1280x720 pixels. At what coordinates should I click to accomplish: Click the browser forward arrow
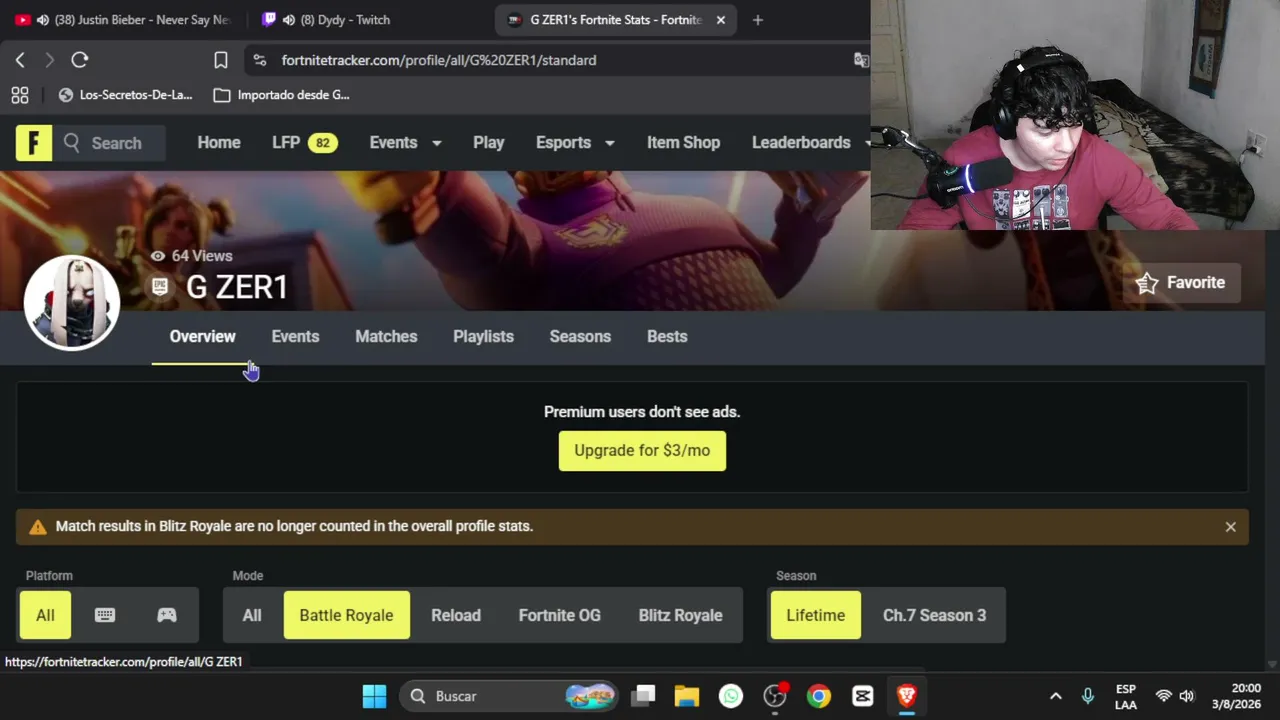pos(49,60)
